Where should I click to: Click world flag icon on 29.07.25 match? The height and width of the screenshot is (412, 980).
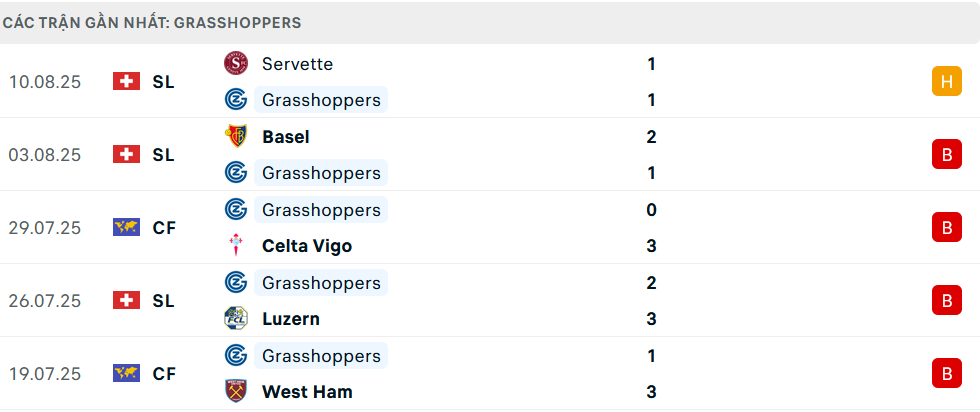click(127, 228)
